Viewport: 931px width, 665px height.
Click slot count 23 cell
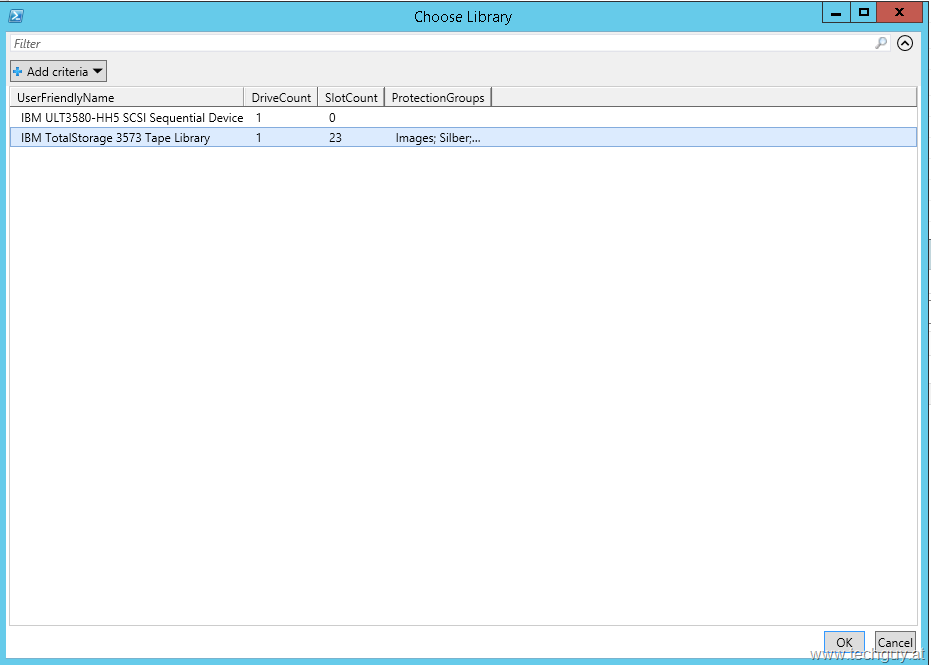(335, 138)
